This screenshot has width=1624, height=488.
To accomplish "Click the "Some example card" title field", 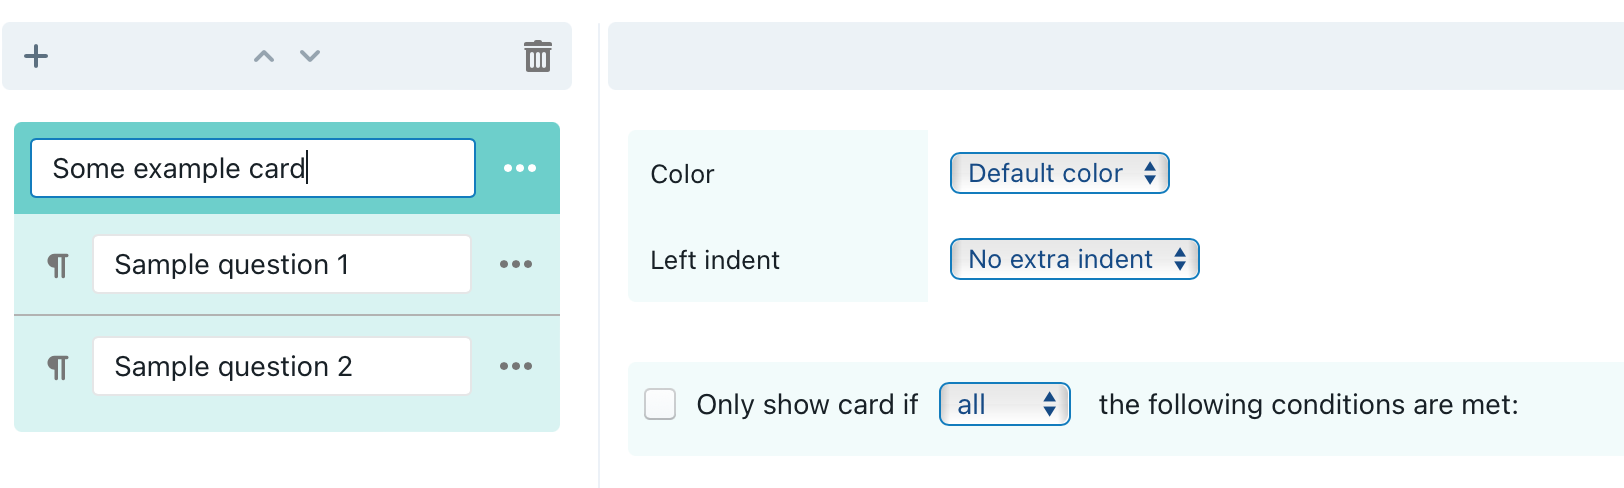I will coord(252,168).
